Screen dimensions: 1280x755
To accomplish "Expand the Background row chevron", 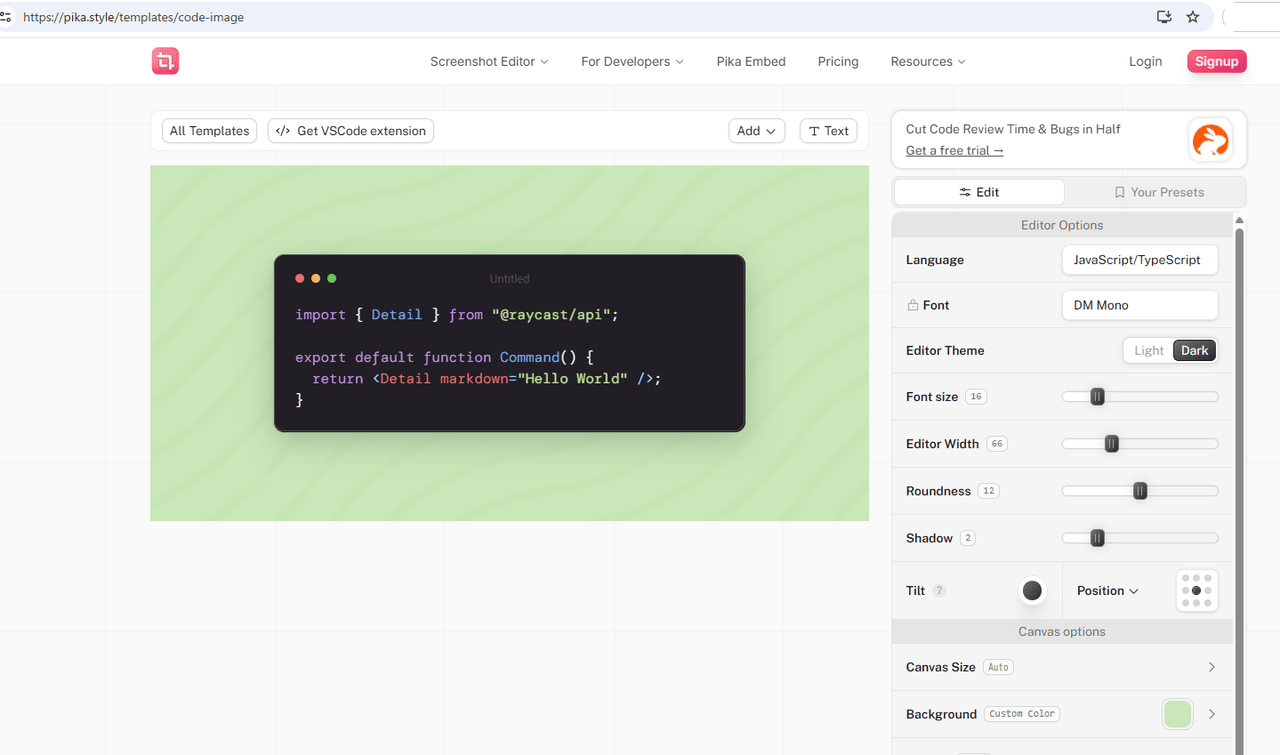I will 1212,714.
